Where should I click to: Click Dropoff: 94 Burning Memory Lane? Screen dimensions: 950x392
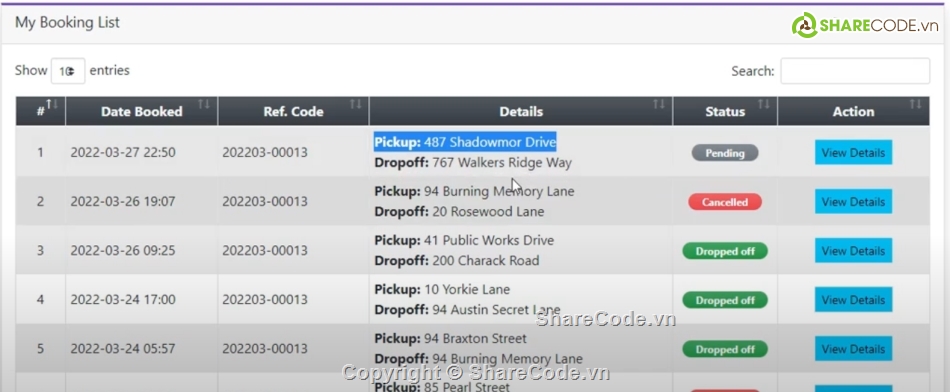click(x=479, y=359)
